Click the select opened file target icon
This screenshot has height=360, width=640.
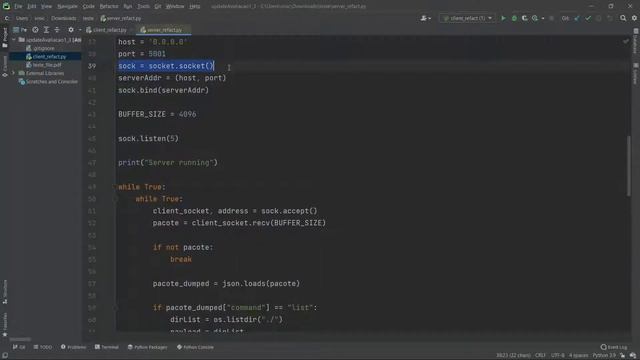[36, 30]
